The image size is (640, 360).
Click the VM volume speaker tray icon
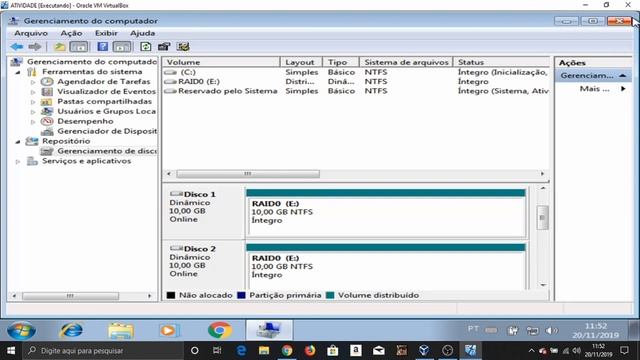(x=551, y=331)
